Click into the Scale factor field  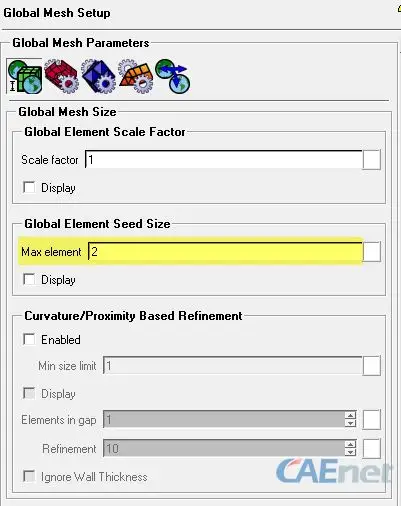click(x=223, y=160)
